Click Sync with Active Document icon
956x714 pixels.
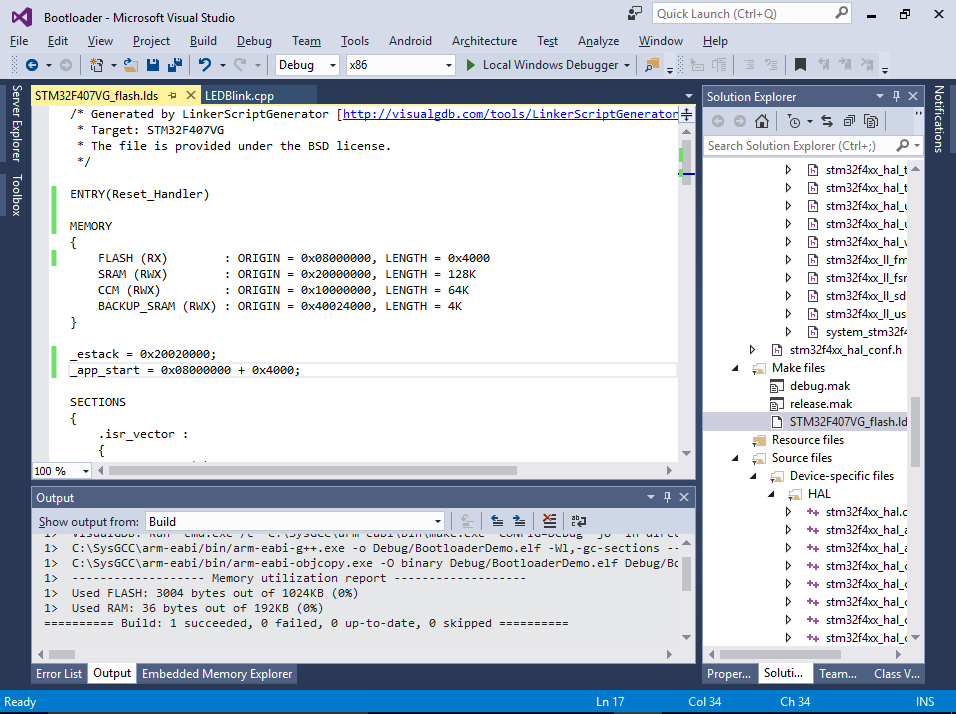pos(827,121)
